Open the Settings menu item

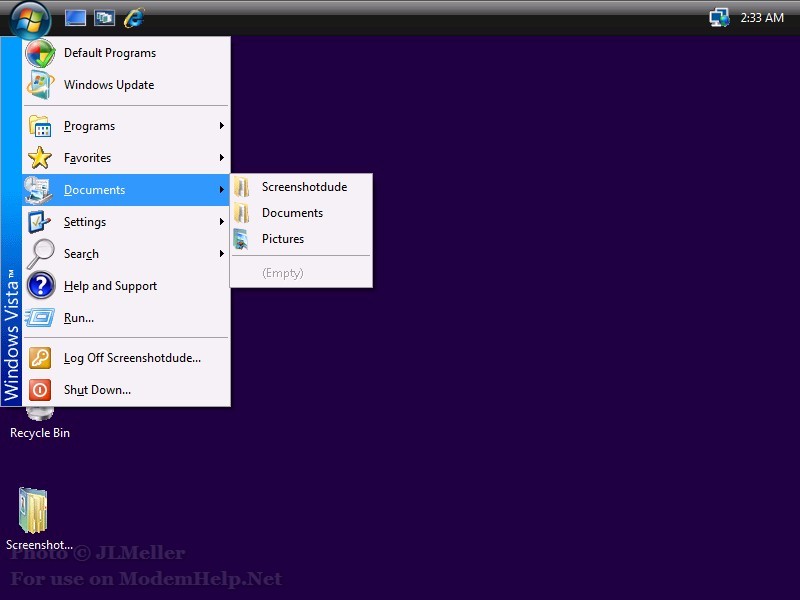tap(126, 222)
